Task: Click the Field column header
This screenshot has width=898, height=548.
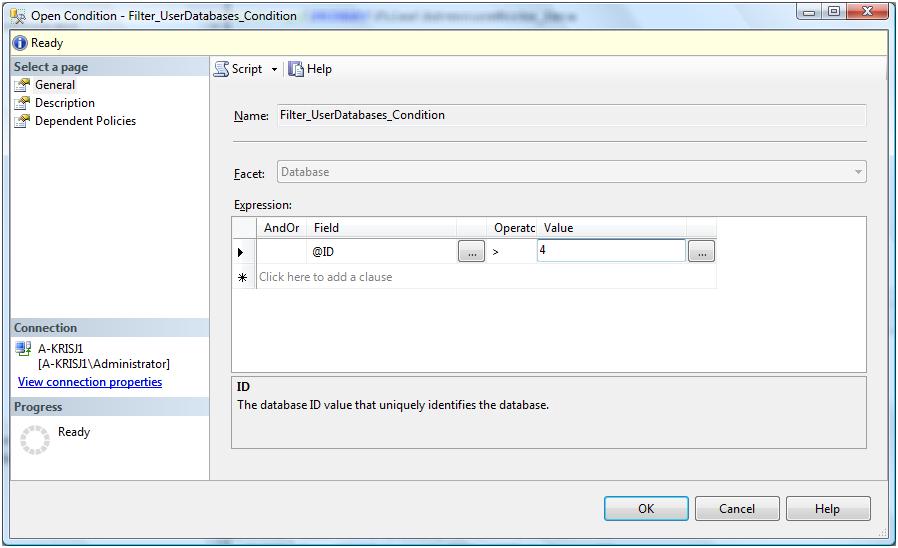Action: [382, 228]
